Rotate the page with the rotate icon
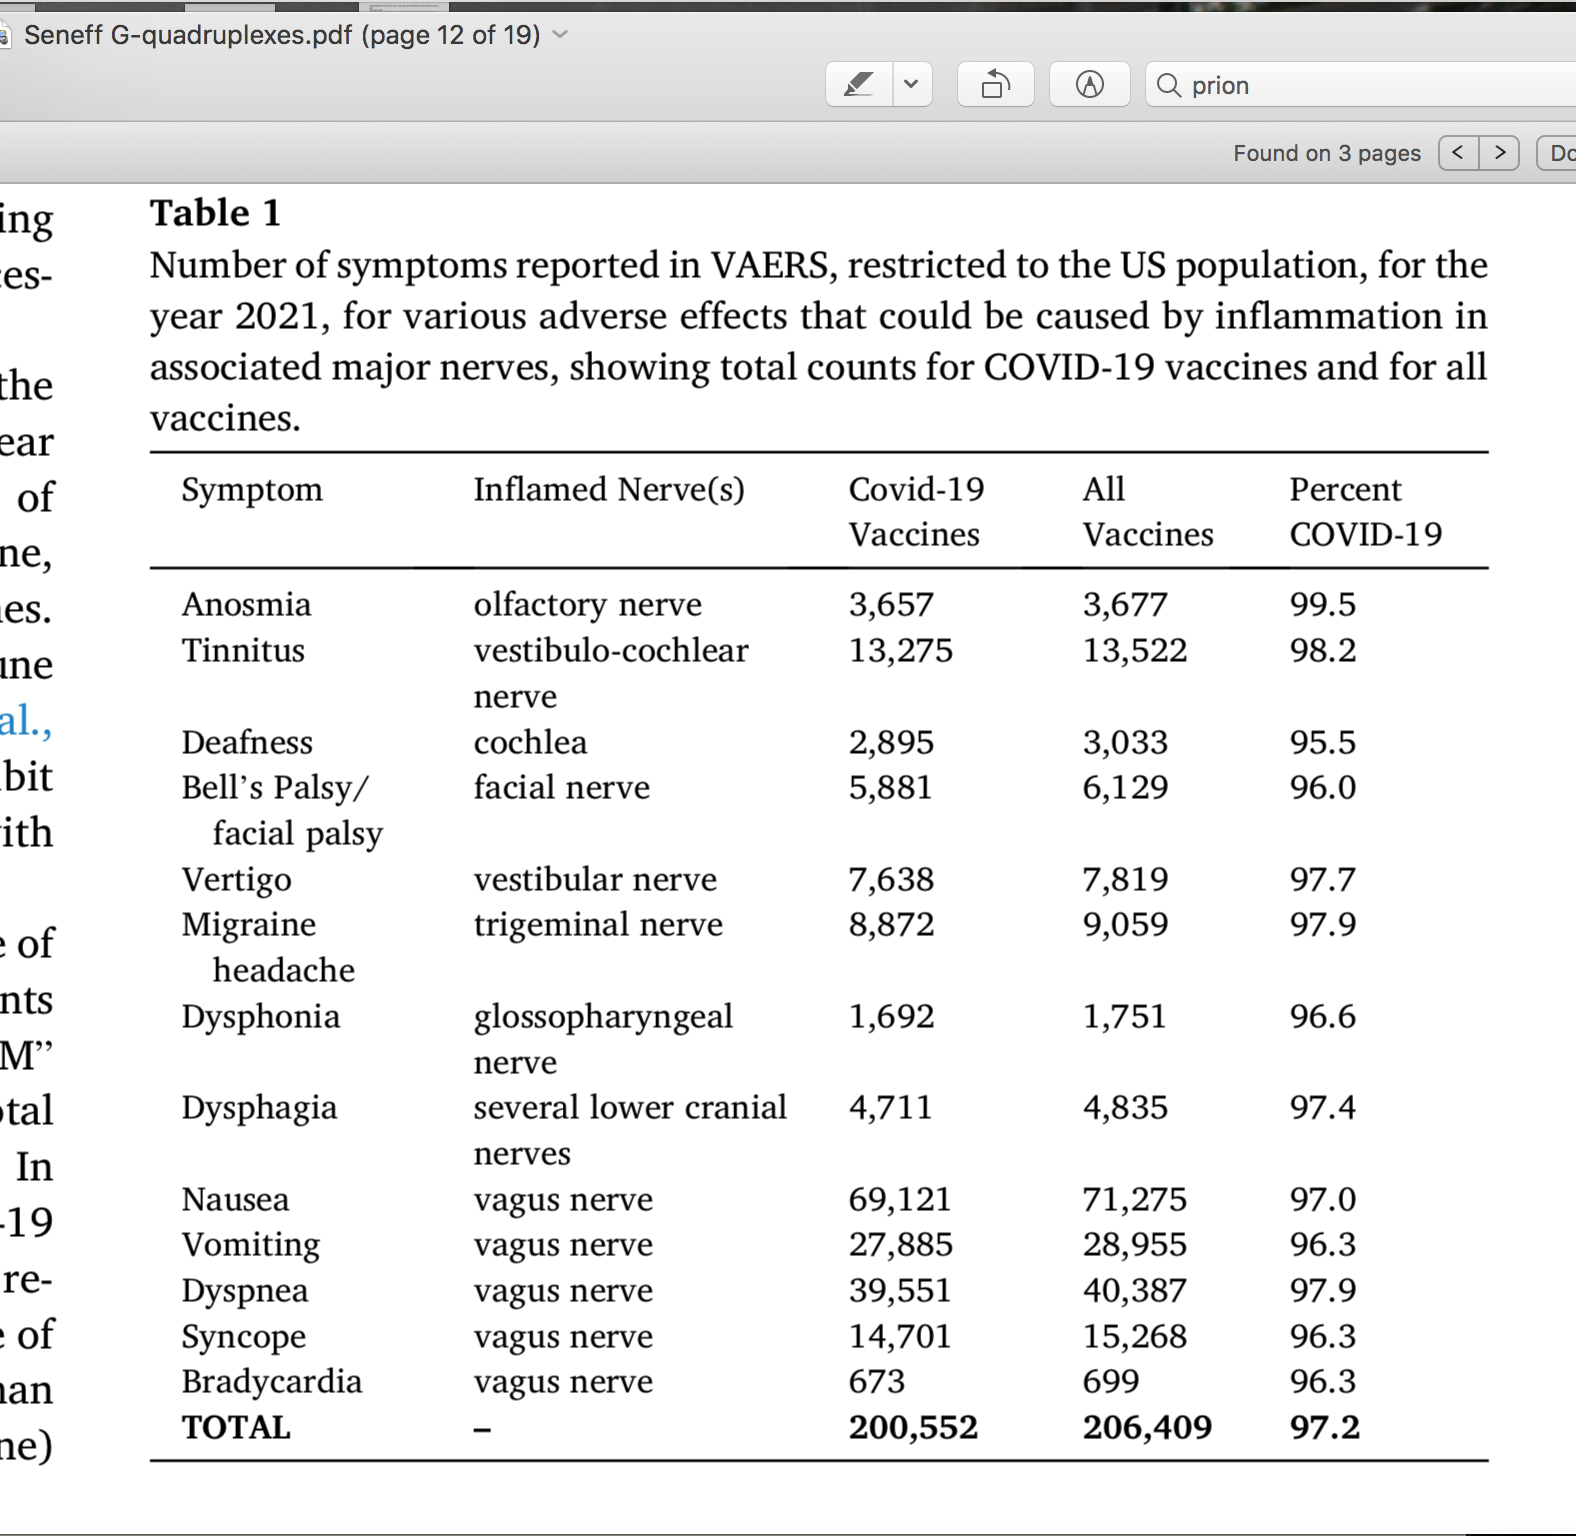 click(x=996, y=85)
